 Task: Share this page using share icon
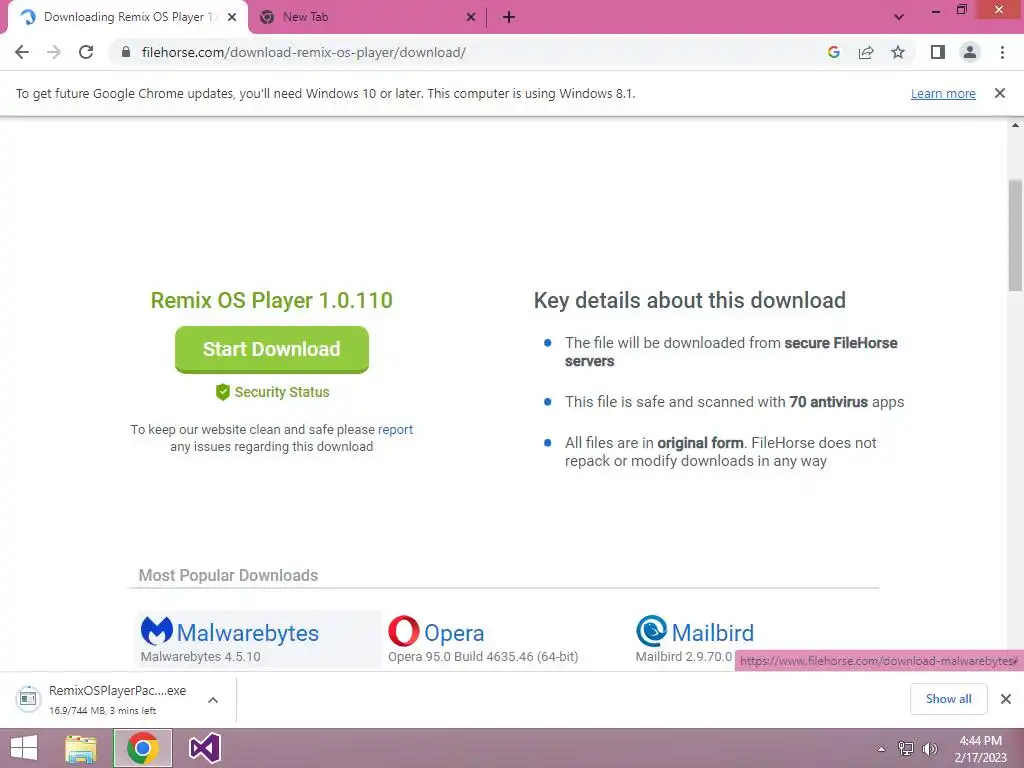[866, 52]
